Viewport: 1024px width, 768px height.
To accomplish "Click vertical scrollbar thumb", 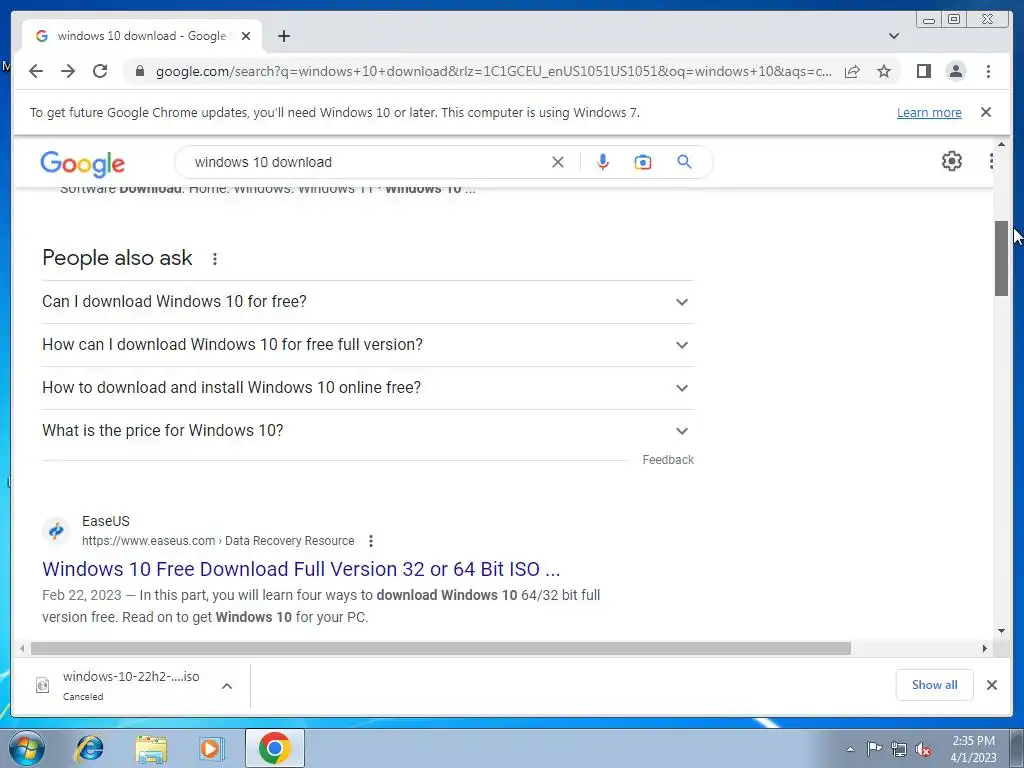I will pyautogui.click(x=1001, y=259).
